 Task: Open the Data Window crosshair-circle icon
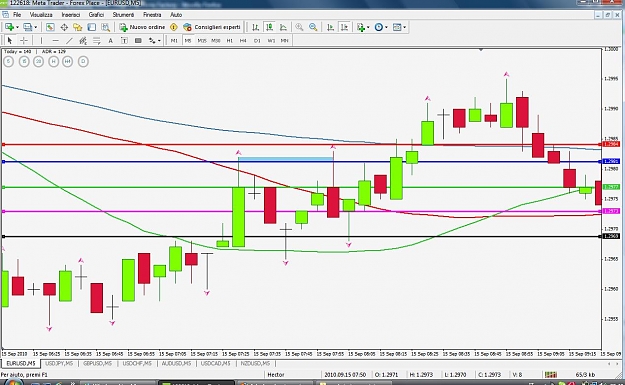(x=64, y=27)
